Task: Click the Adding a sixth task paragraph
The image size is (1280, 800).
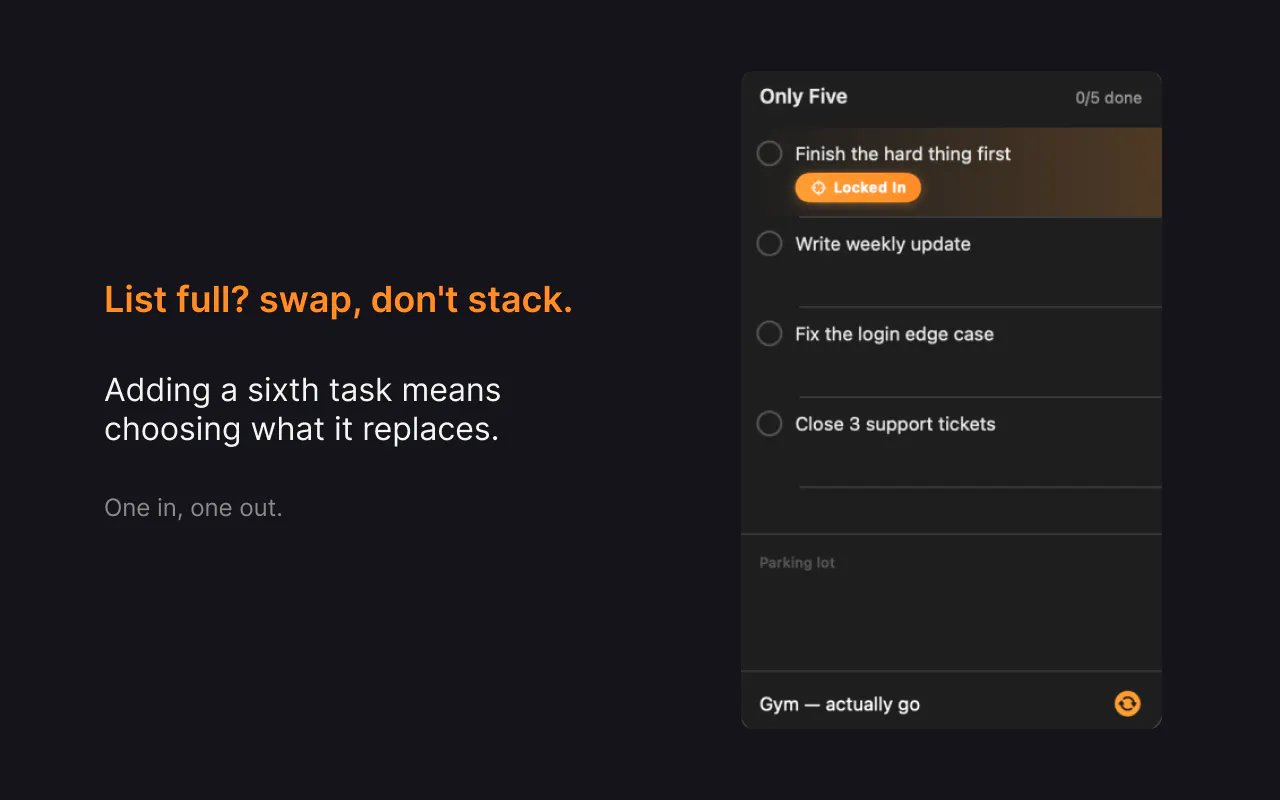Action: [302, 409]
